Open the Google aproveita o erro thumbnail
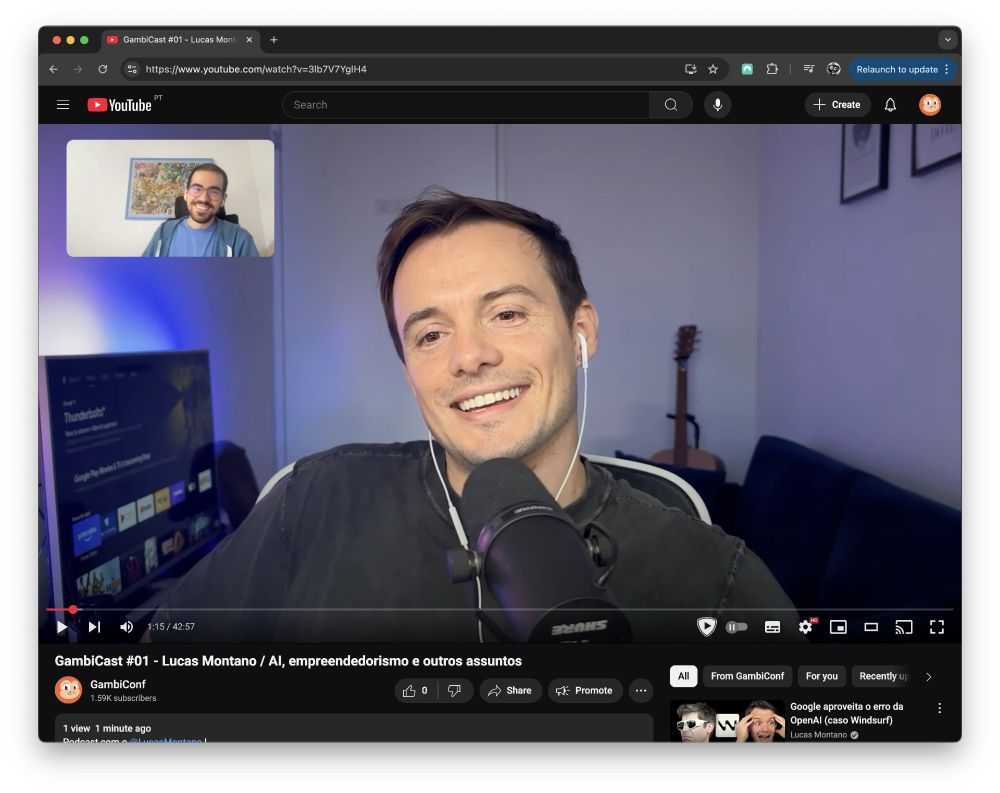Image resolution: width=1000 pixels, height=793 pixels. [727, 722]
